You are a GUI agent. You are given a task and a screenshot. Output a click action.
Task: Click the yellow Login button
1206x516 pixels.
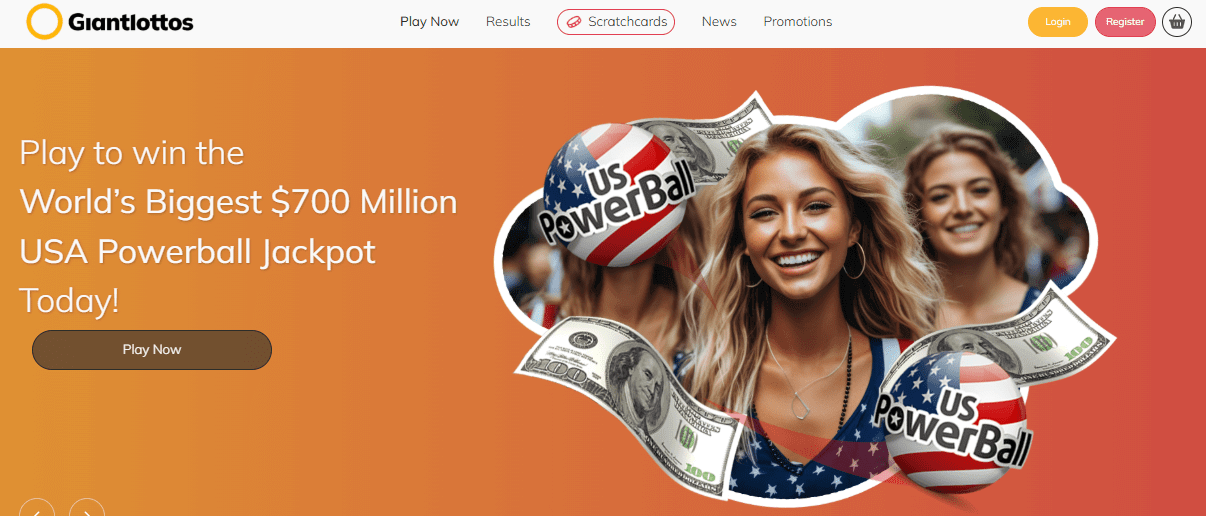(1058, 22)
